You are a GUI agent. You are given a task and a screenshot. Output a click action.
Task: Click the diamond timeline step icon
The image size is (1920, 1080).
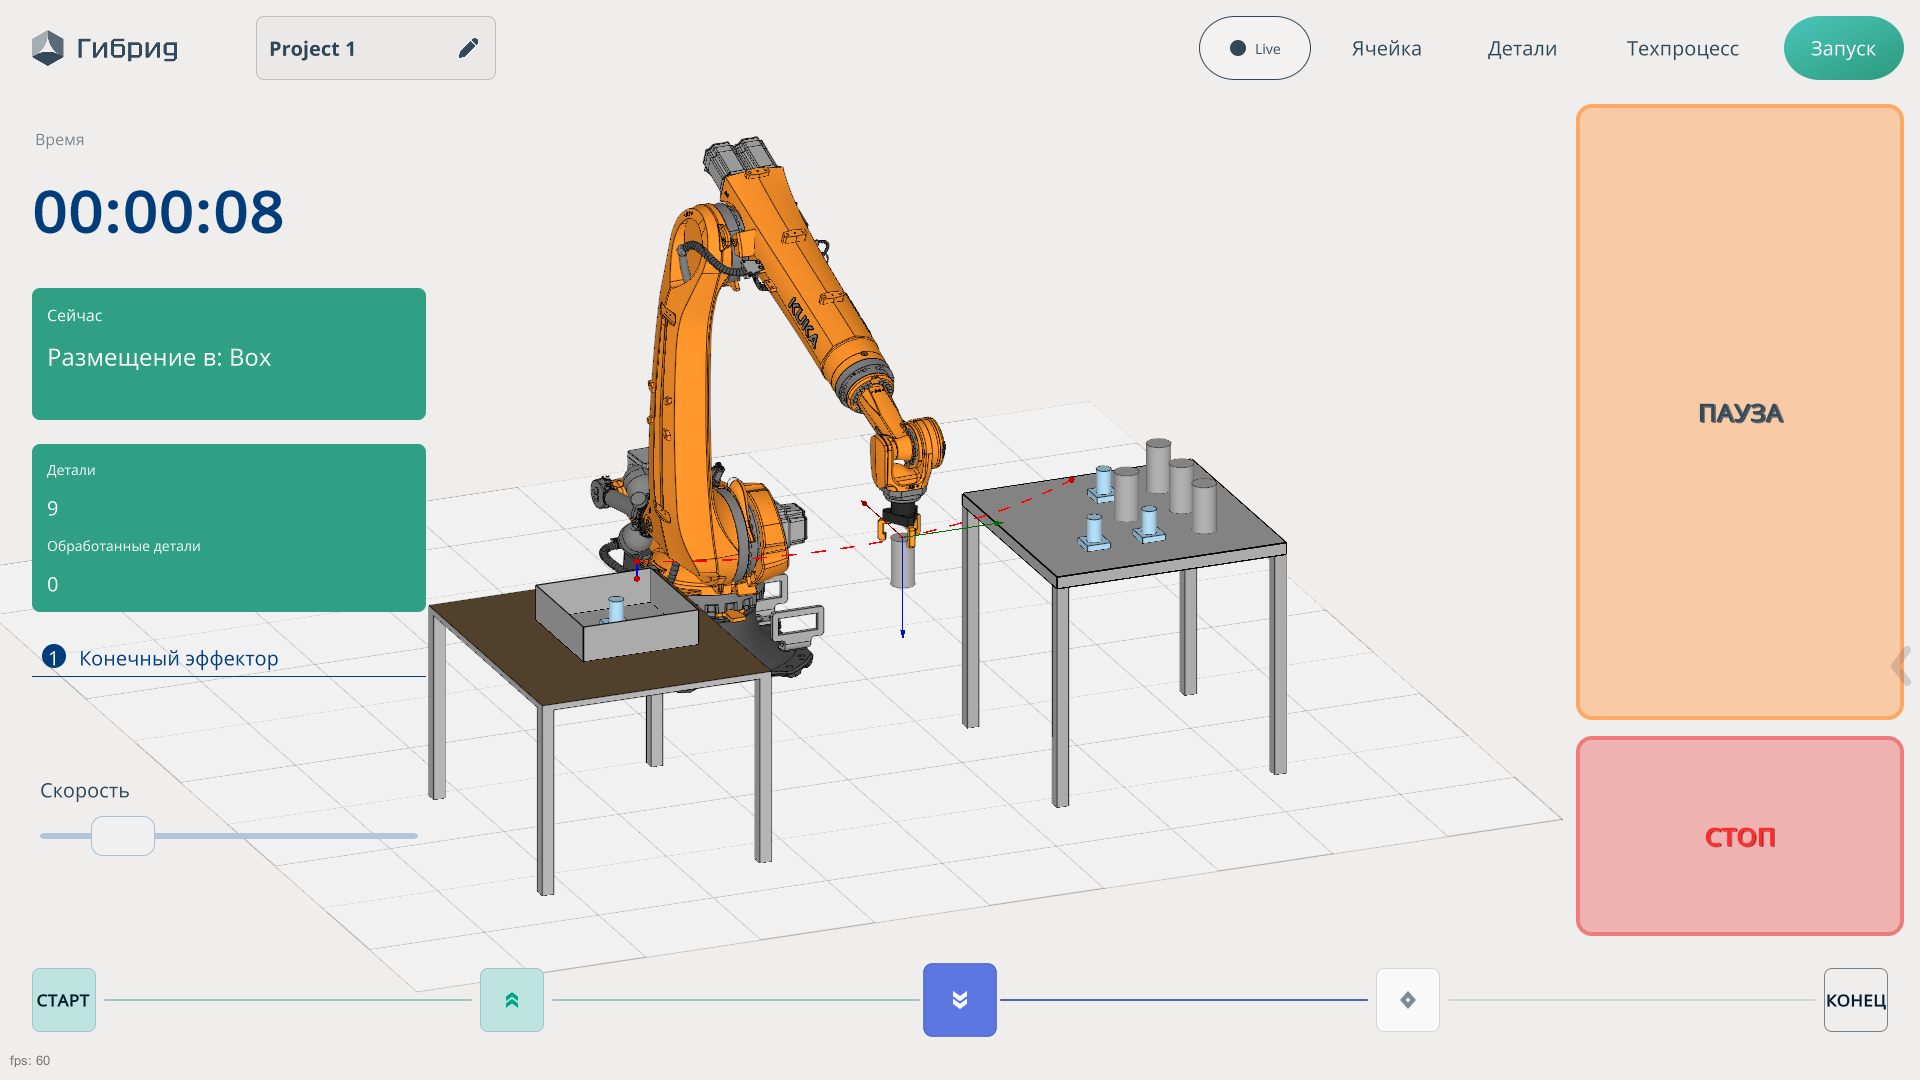(1408, 1000)
